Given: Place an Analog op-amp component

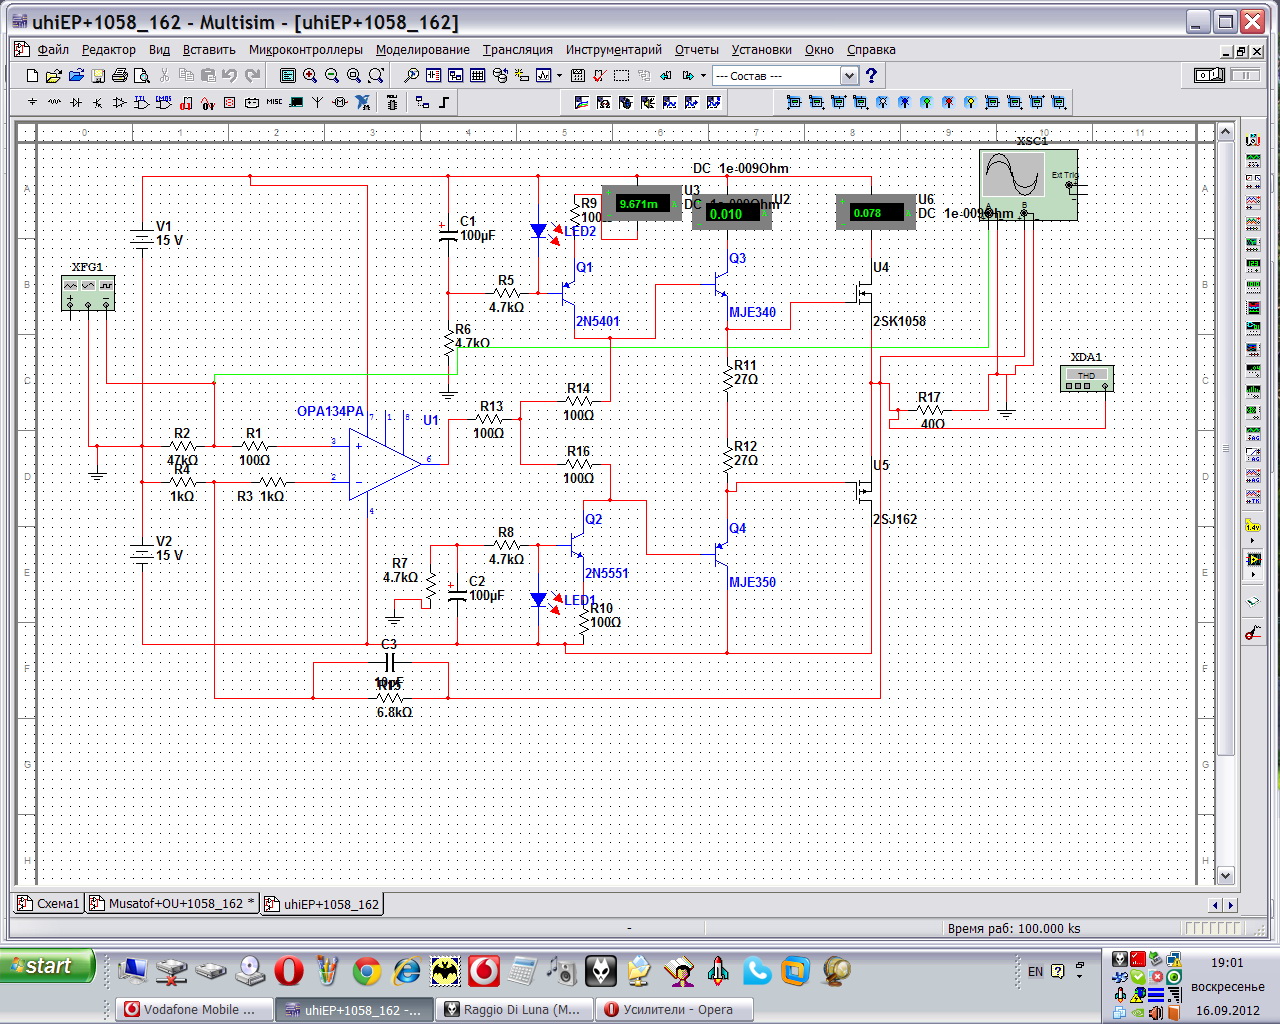Looking at the screenshot, I should pos(119,102).
